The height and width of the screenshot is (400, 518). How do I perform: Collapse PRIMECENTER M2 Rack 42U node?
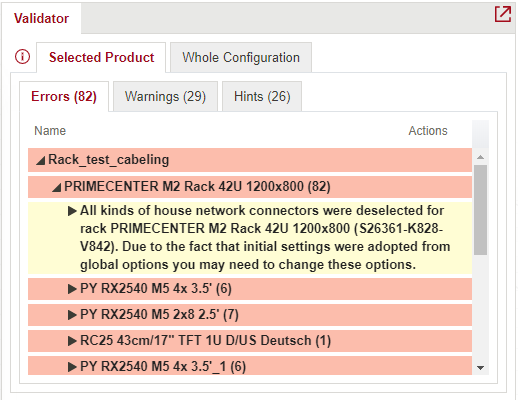pyautogui.click(x=57, y=187)
